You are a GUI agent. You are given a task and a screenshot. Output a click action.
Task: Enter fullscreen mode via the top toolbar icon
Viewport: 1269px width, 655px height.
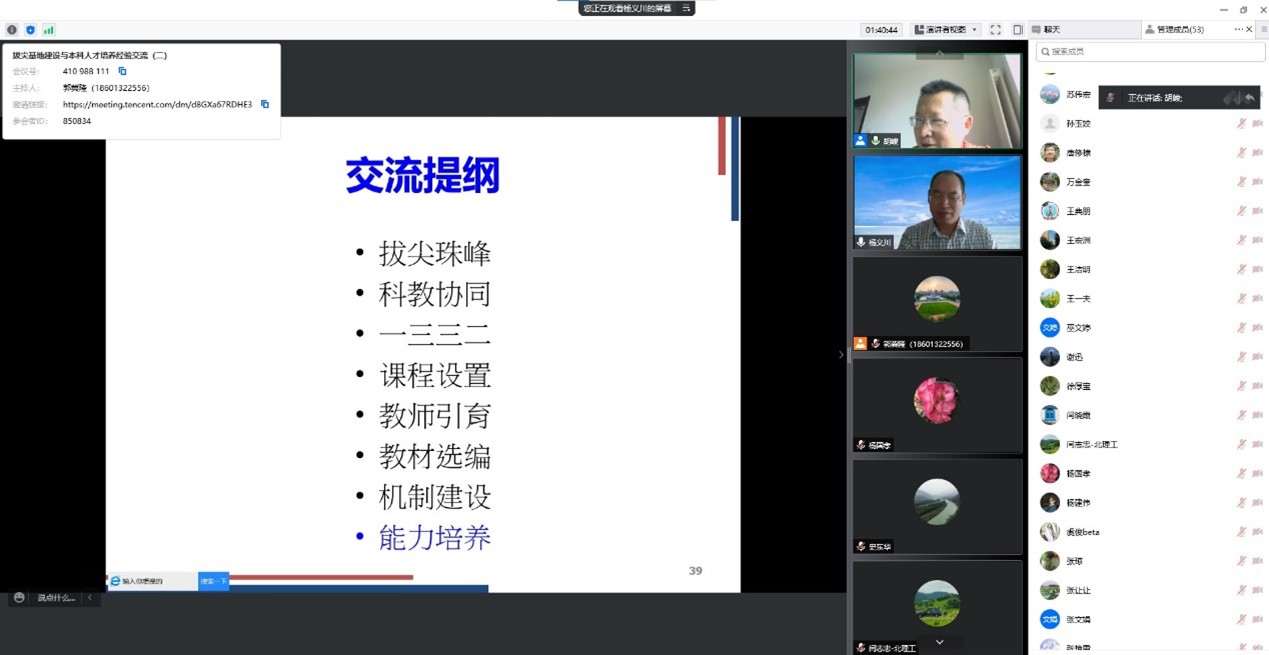click(995, 30)
